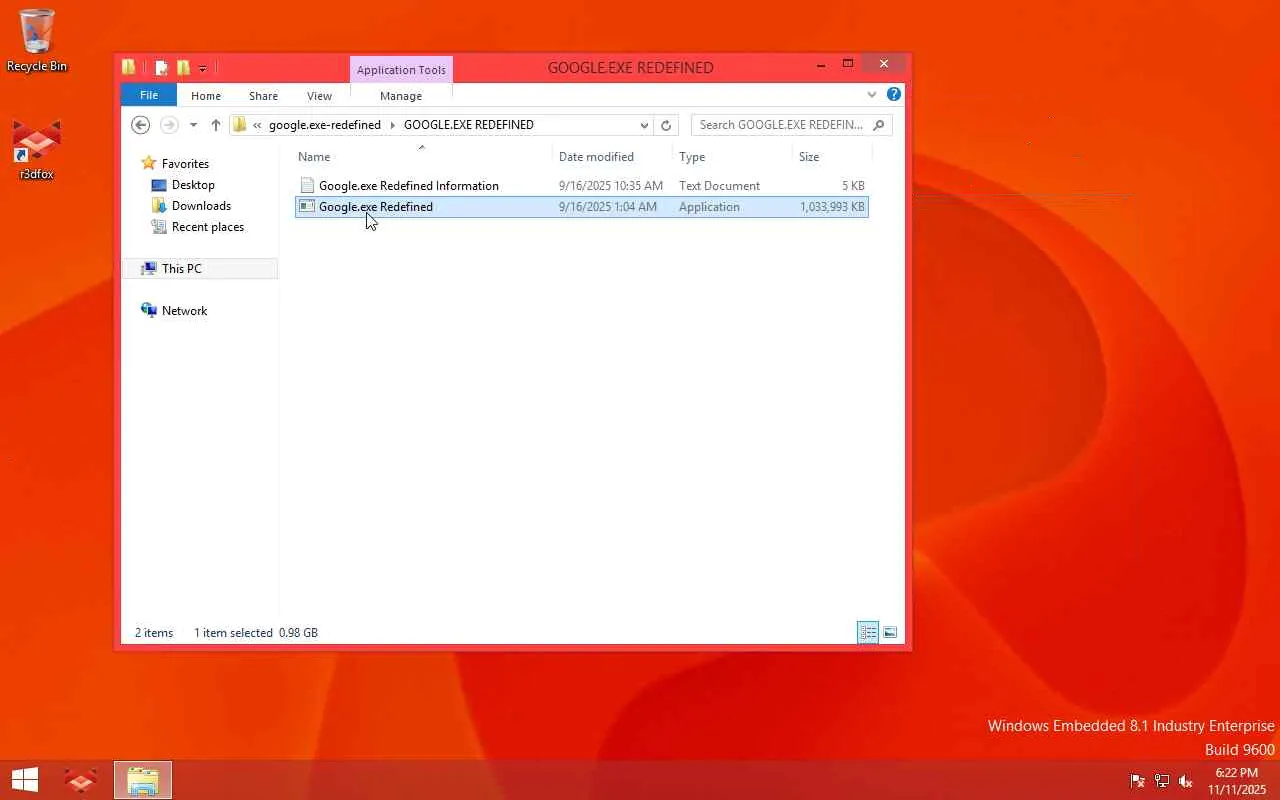1280x800 pixels.
Task: Click the New folder quick access icon
Action: (183, 68)
